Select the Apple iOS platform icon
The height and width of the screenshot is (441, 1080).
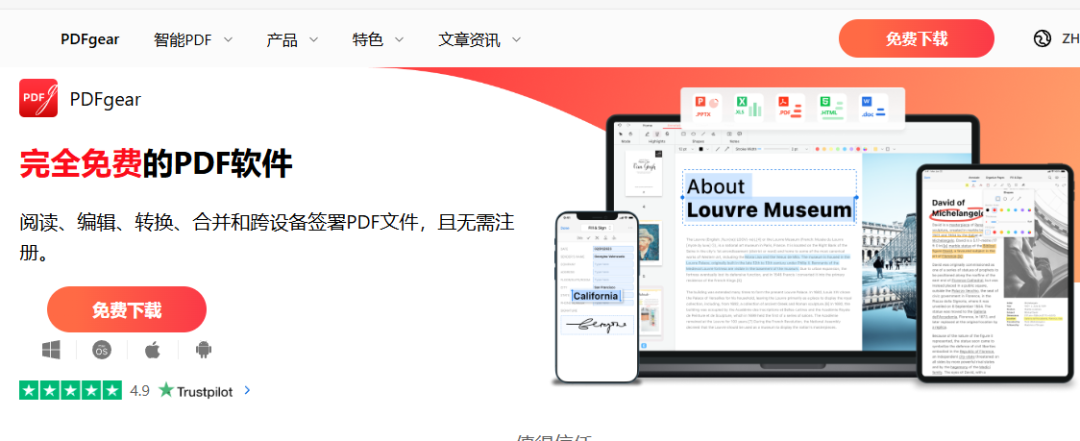coord(152,350)
